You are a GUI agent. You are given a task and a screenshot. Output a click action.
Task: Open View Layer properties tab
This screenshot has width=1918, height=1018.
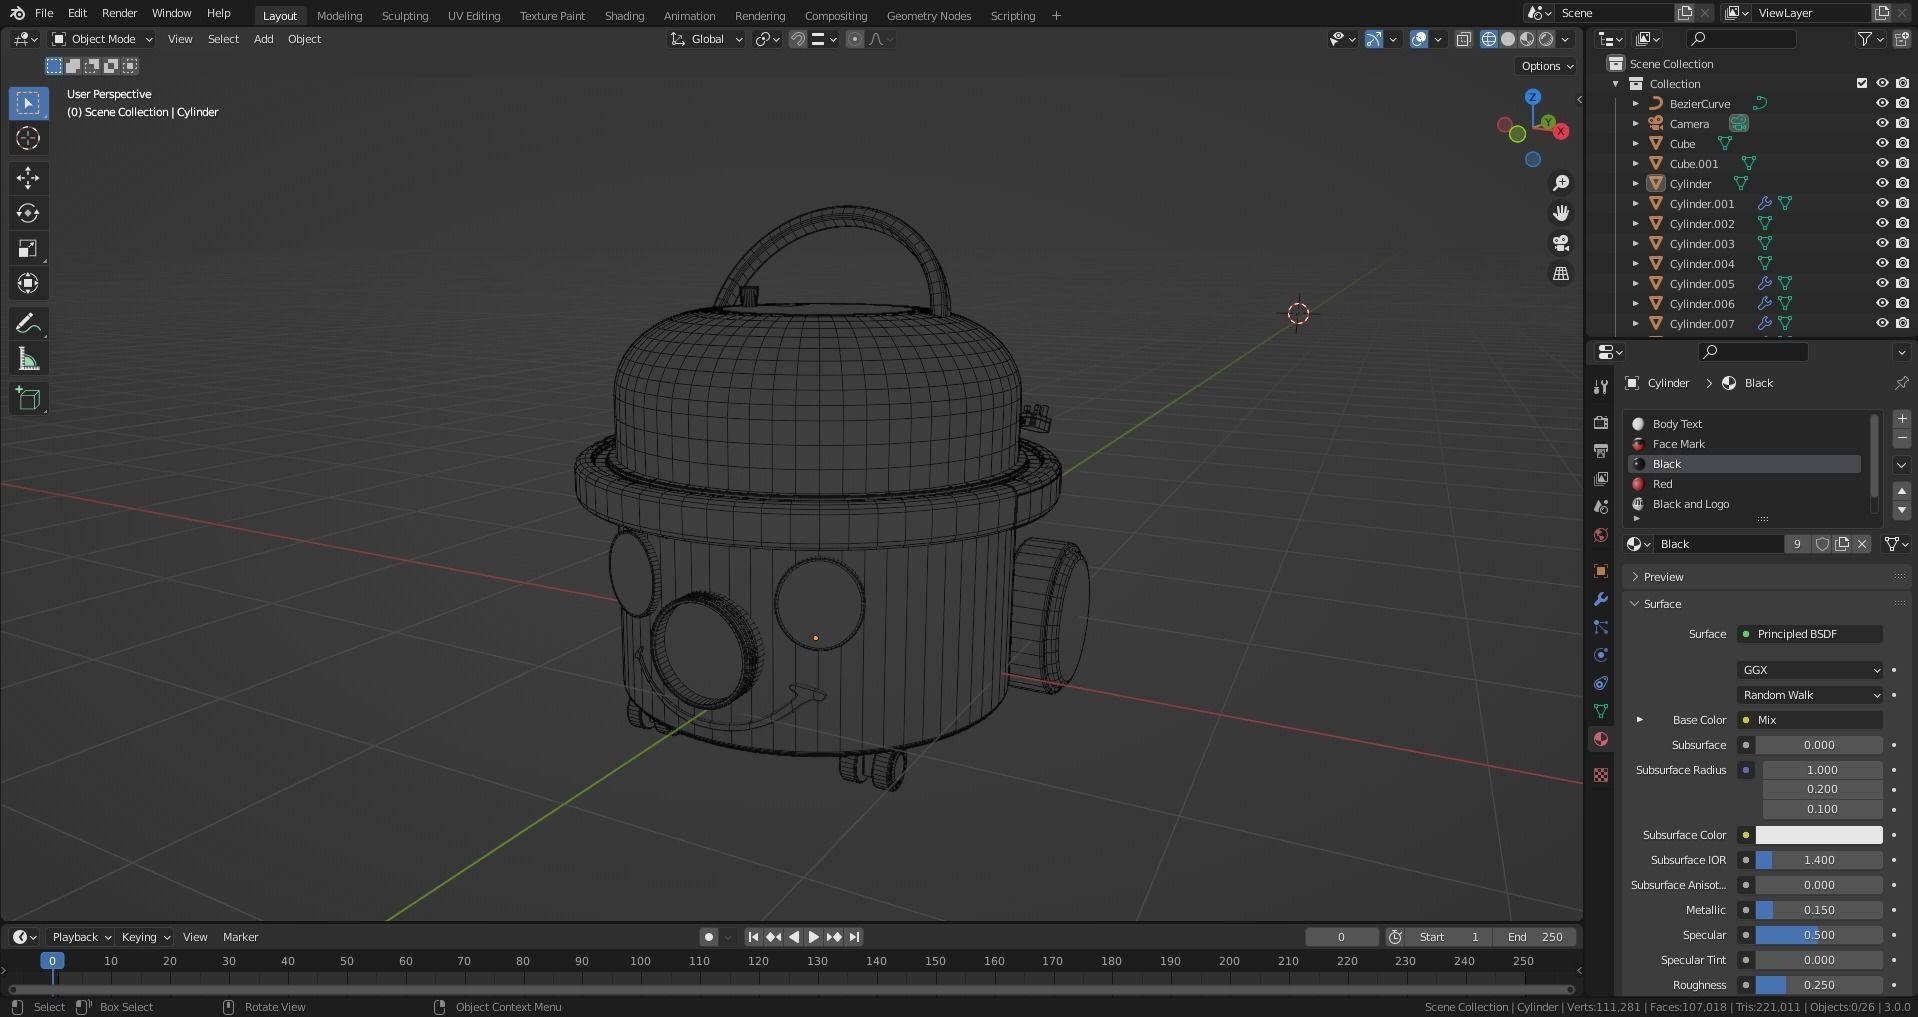coord(1601,479)
